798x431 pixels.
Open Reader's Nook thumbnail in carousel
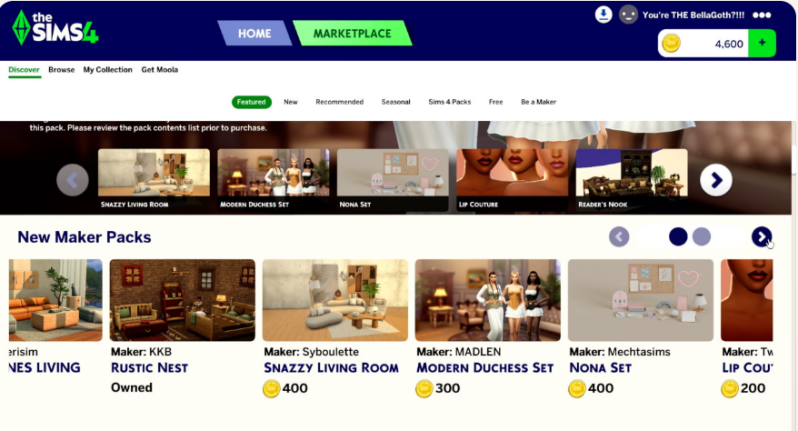click(x=632, y=180)
